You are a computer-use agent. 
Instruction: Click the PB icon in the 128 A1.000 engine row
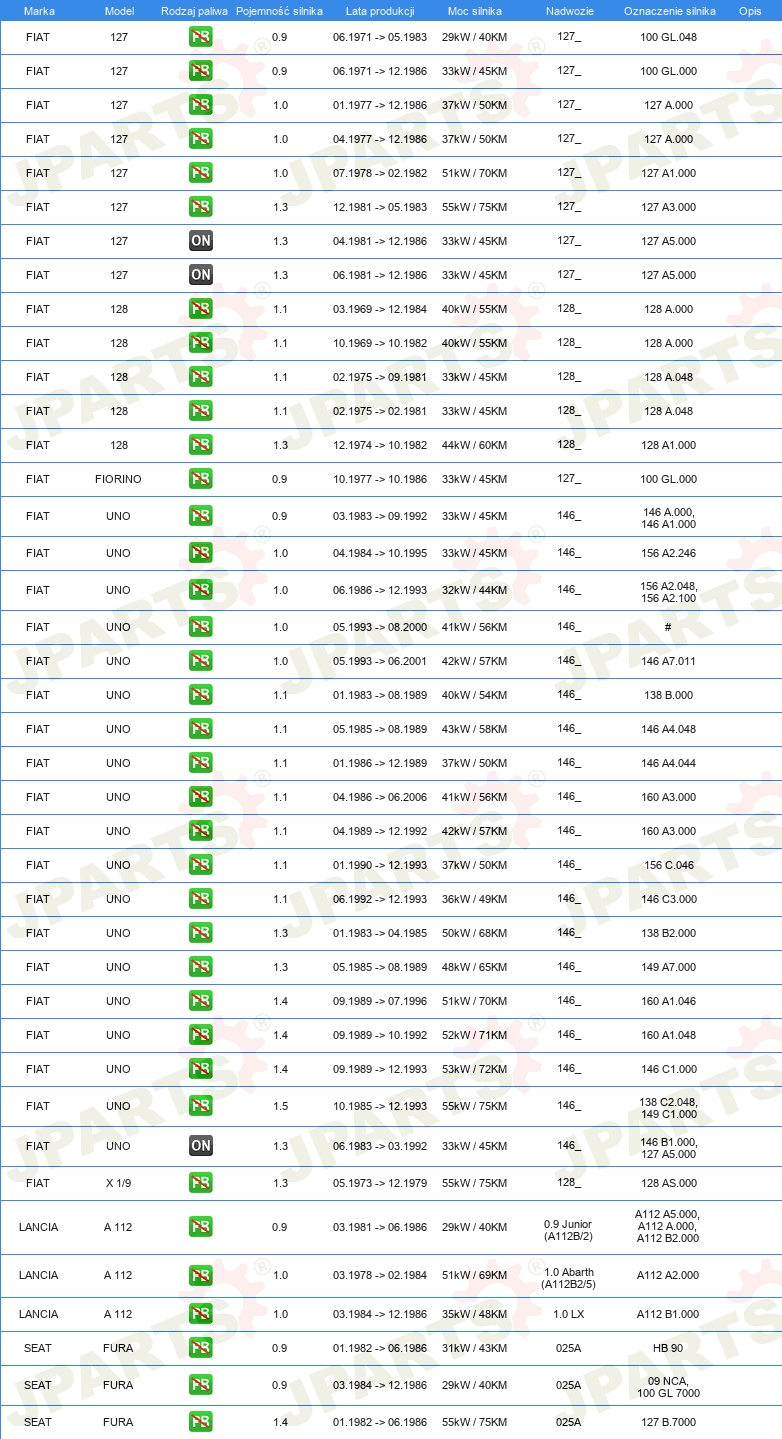(200, 445)
